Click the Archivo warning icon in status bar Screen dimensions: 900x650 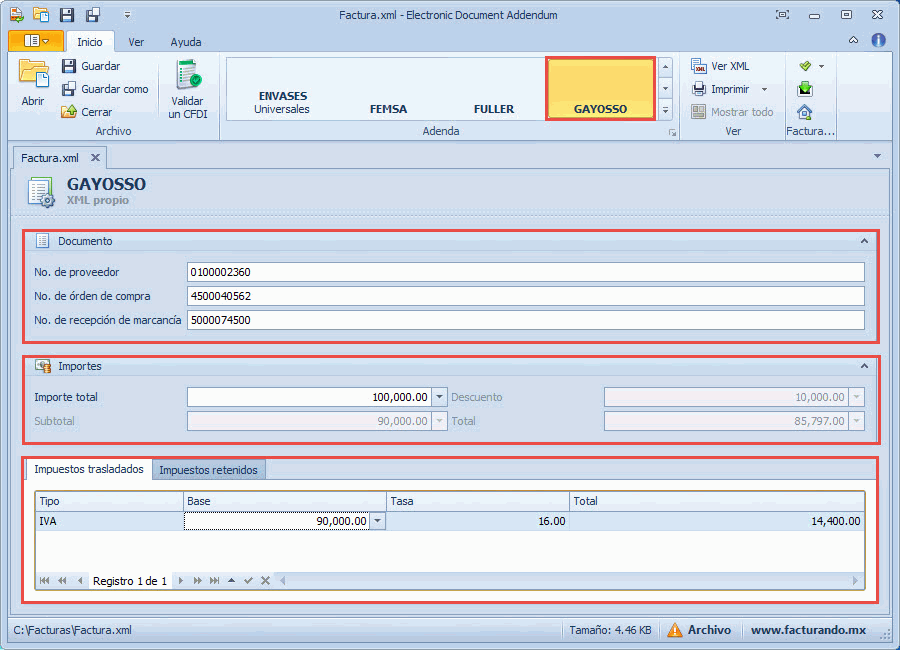coord(675,630)
